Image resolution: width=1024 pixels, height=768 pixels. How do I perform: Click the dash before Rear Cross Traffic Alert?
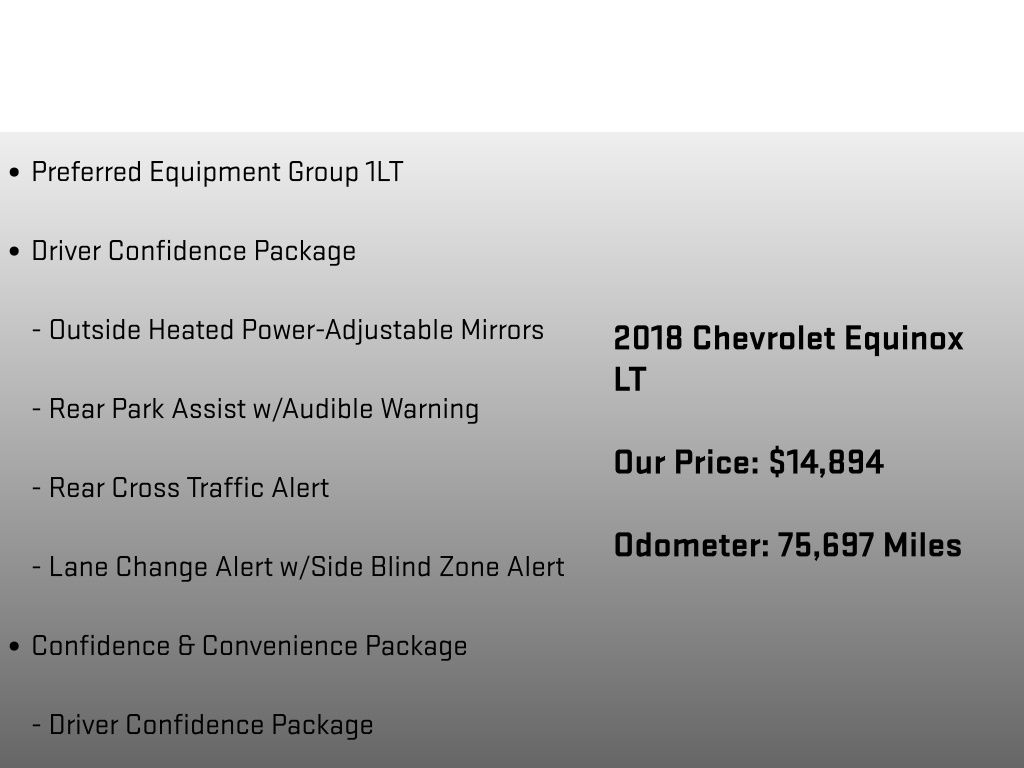tap(37, 489)
